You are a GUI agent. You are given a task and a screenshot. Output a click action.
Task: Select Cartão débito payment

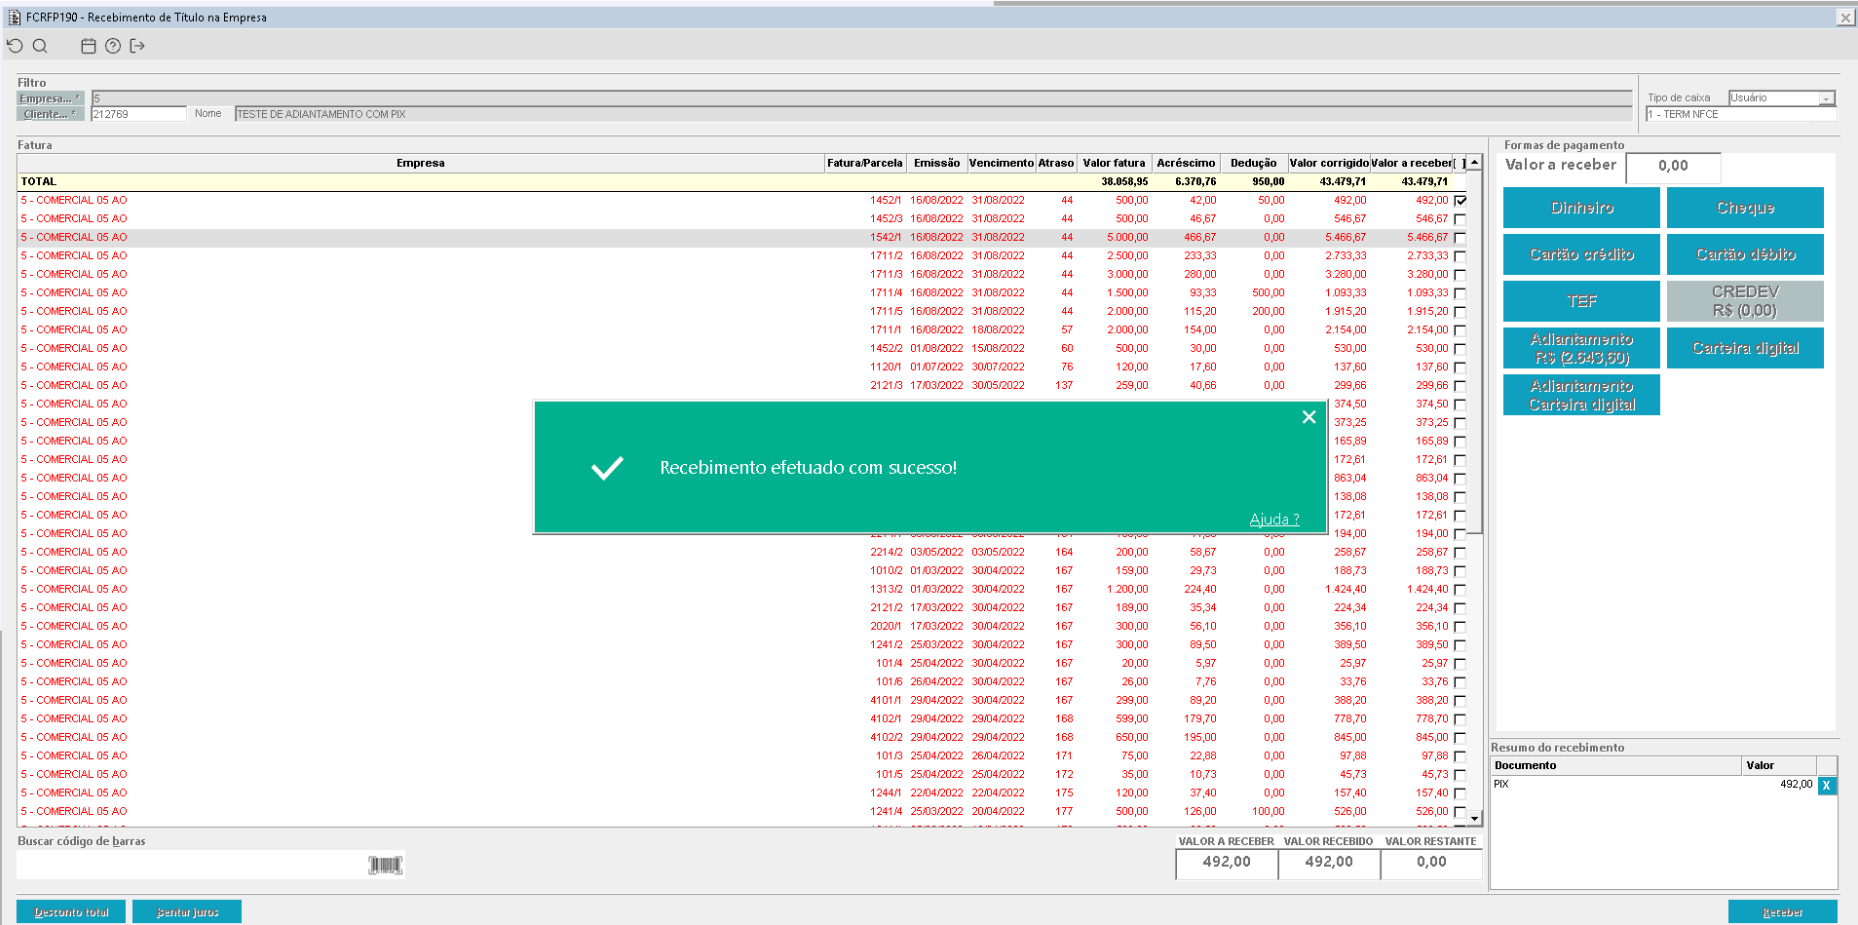tap(1745, 254)
